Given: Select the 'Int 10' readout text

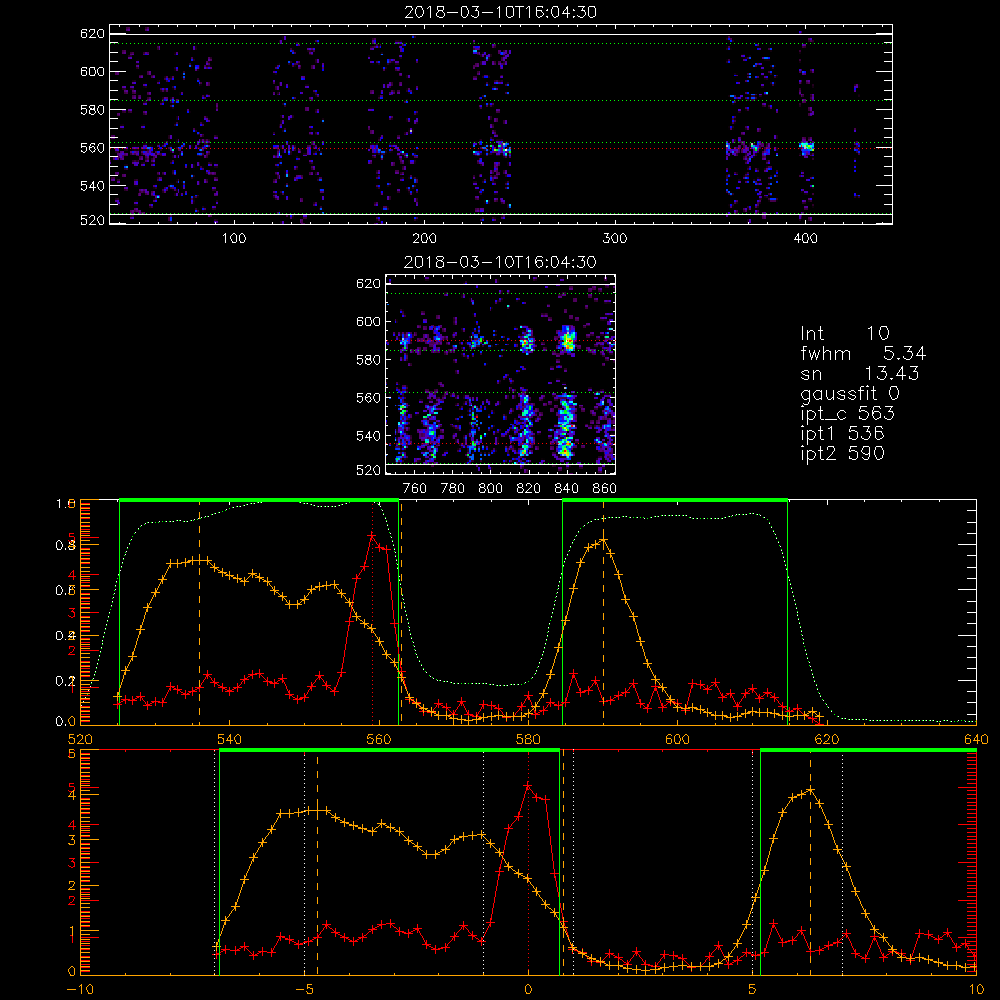Looking at the screenshot, I should click(845, 333).
